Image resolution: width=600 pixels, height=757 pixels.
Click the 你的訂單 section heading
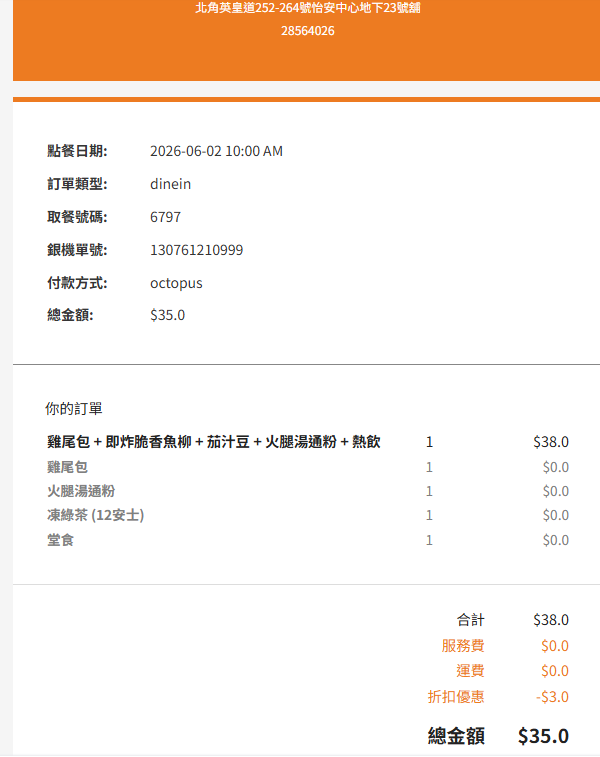tap(74, 408)
